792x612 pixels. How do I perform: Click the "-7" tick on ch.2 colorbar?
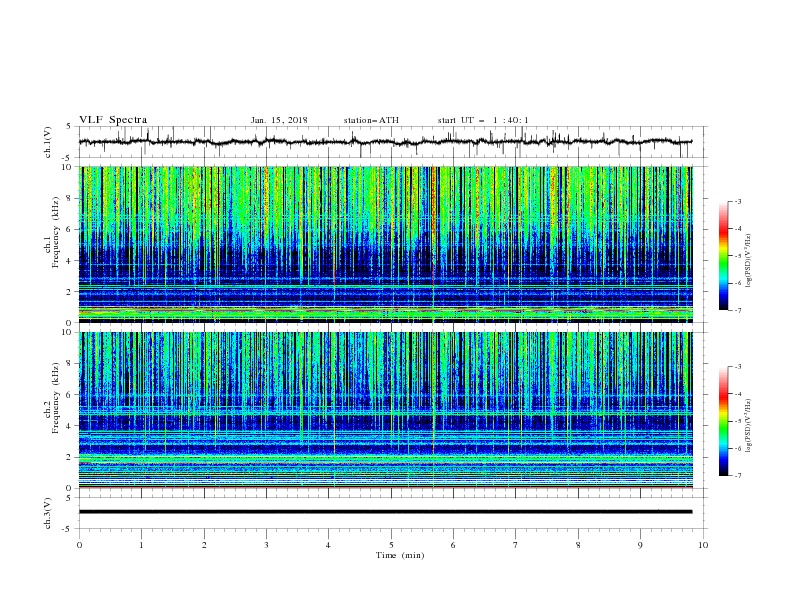click(x=738, y=475)
